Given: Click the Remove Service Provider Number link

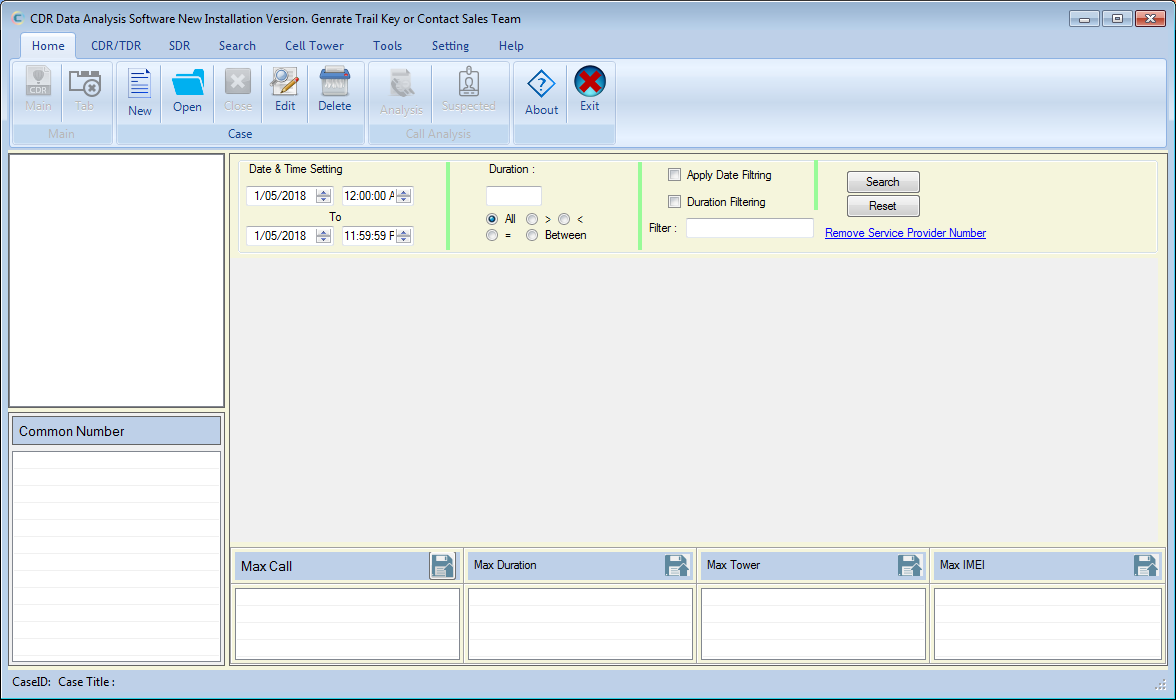Looking at the screenshot, I should 904,232.
